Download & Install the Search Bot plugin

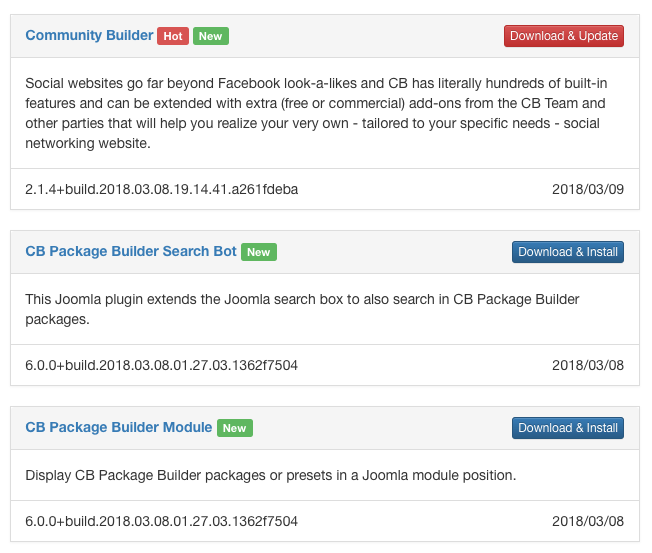[x=568, y=252]
